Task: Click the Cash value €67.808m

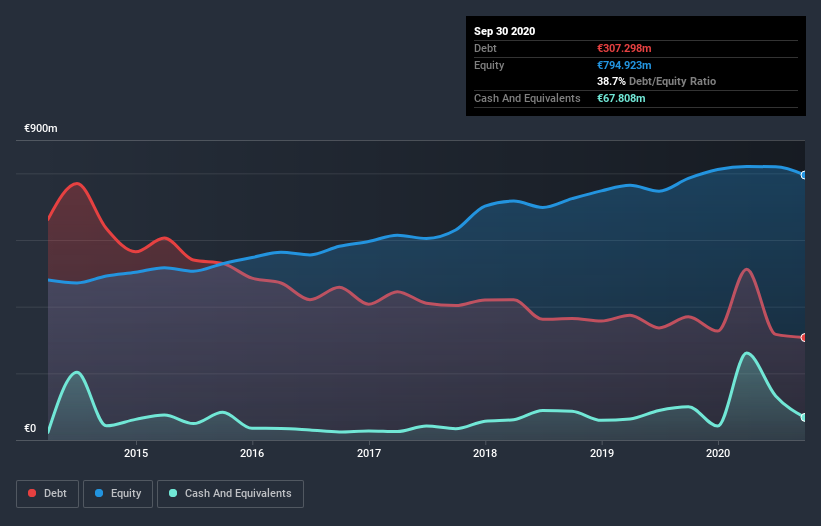Action: click(x=621, y=98)
